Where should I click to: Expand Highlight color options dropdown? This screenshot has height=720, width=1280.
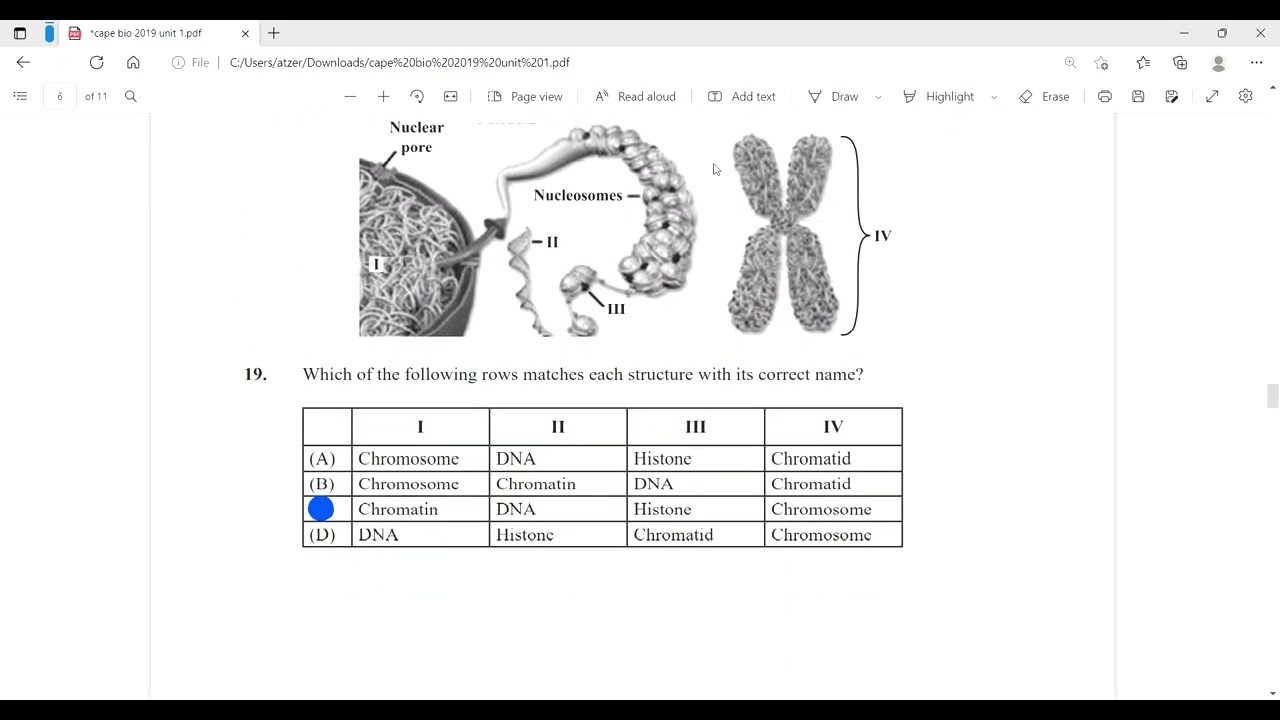coord(994,97)
